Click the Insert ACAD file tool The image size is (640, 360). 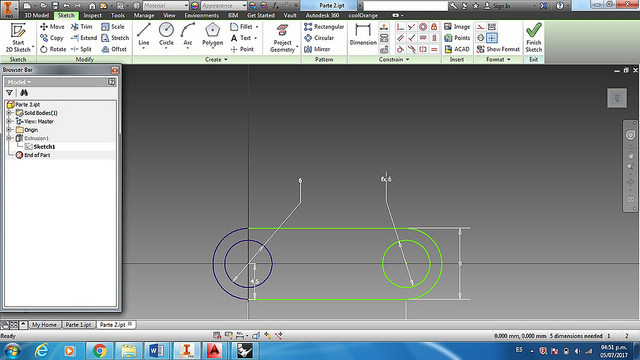tap(457, 49)
